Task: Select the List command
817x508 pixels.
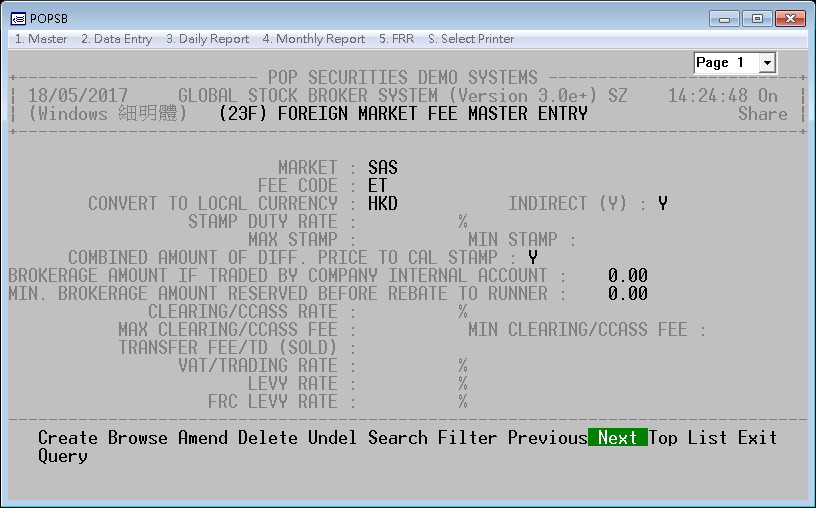Action: 708,438
